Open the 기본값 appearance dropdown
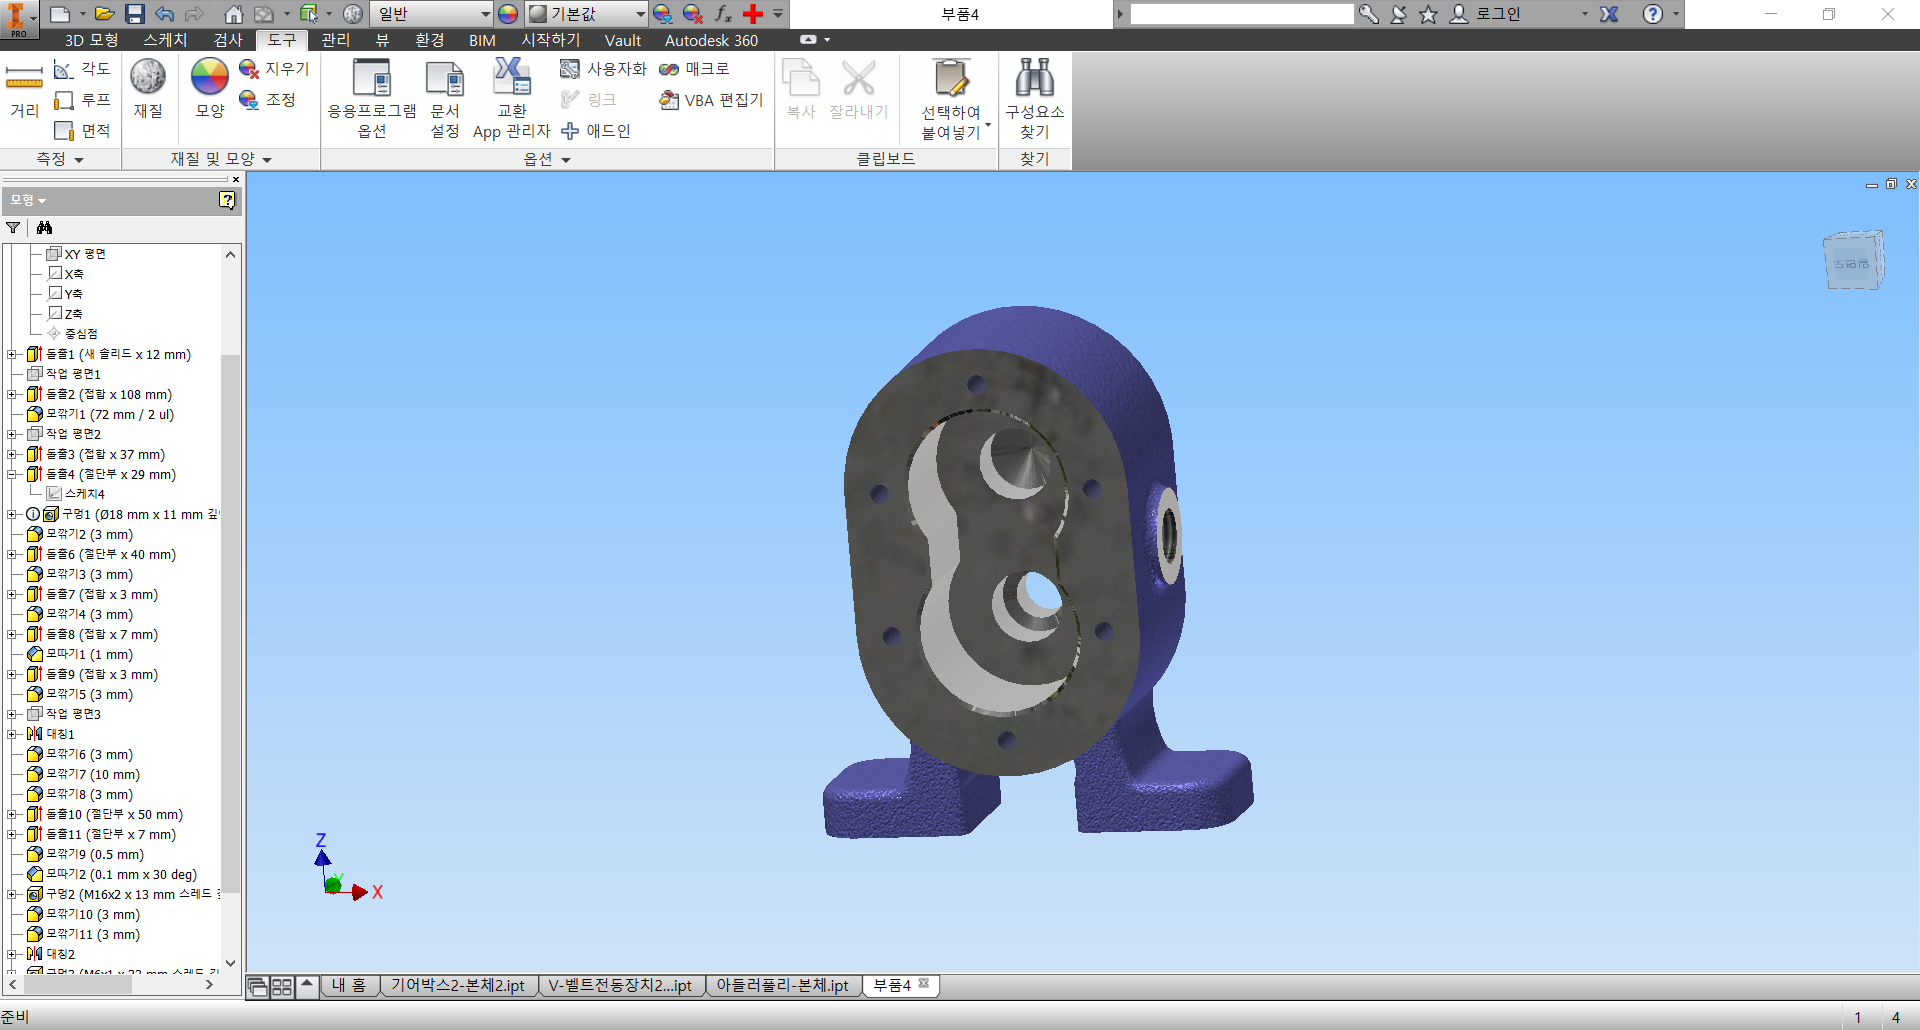 pos(587,14)
